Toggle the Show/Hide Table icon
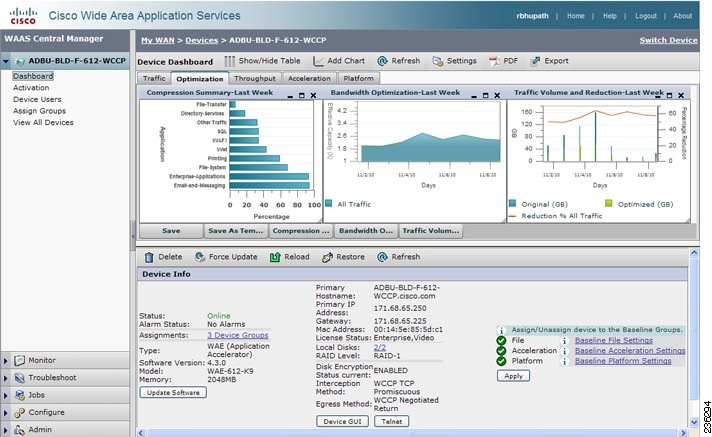The image size is (712, 437). pos(229,61)
